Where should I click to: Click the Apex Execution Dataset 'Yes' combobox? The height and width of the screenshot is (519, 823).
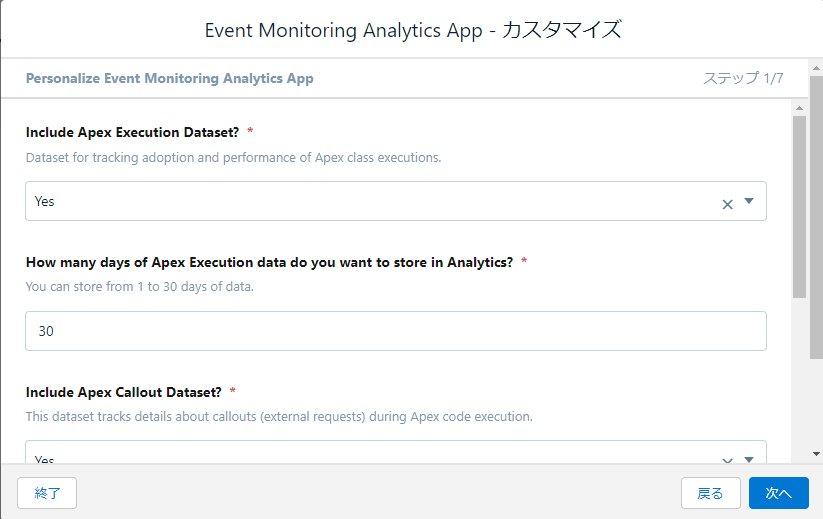point(370,201)
